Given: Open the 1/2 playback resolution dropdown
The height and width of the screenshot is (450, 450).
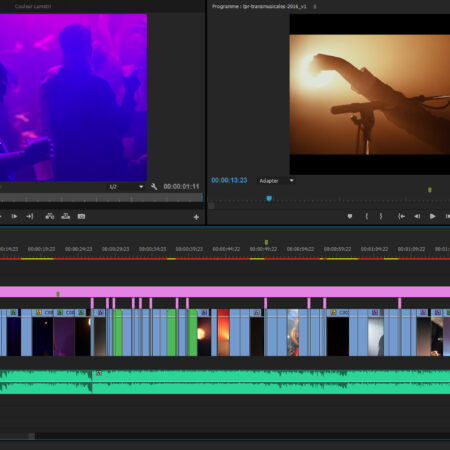Looking at the screenshot, I should [x=126, y=187].
